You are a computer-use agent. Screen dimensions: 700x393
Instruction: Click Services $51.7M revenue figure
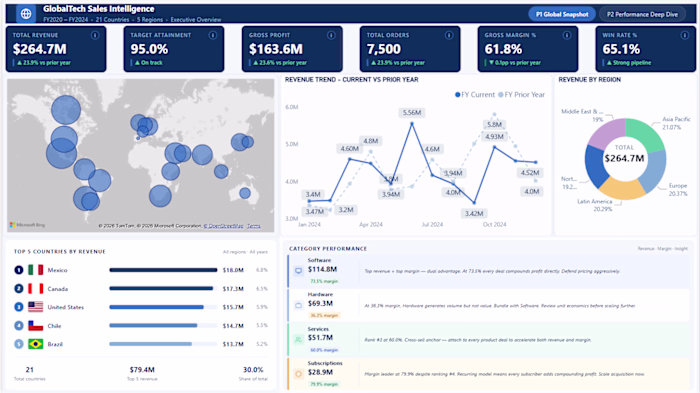(x=320, y=338)
